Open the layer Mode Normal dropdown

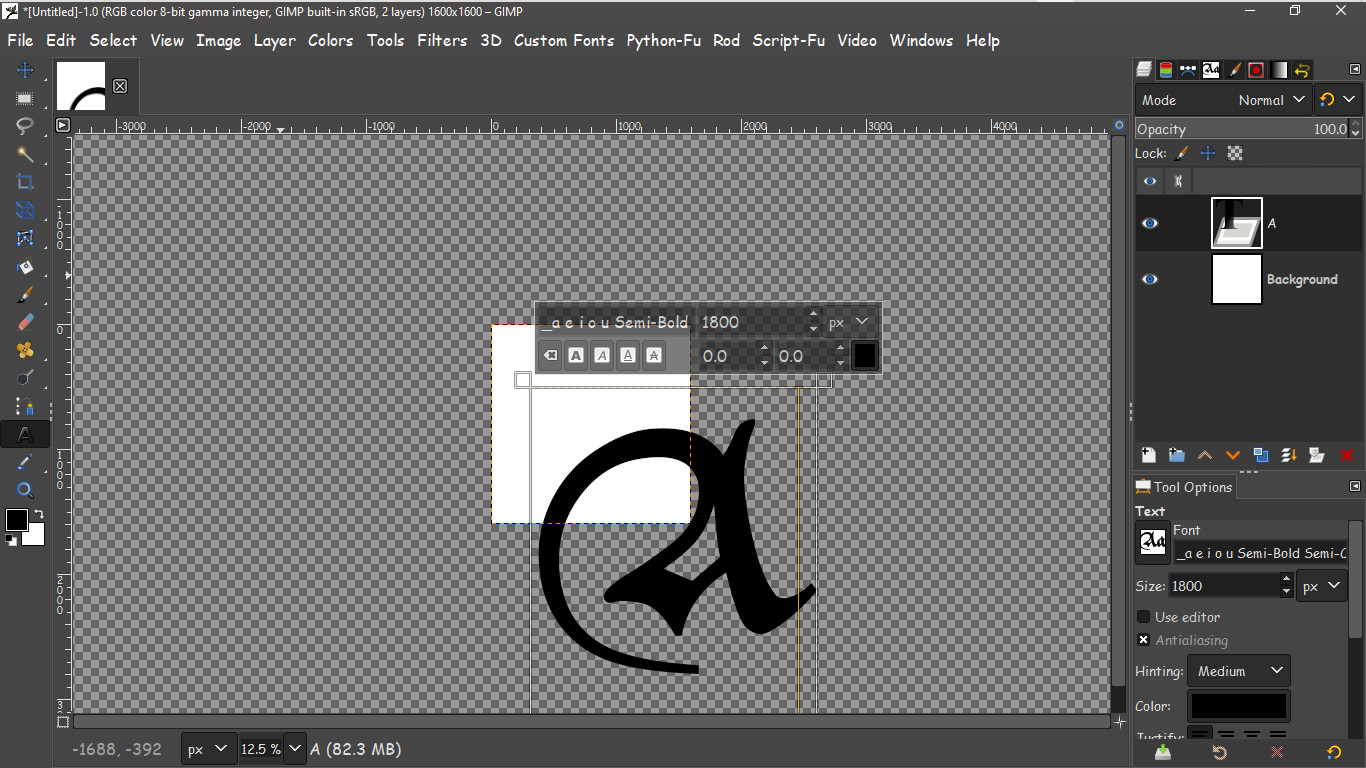click(x=1224, y=100)
